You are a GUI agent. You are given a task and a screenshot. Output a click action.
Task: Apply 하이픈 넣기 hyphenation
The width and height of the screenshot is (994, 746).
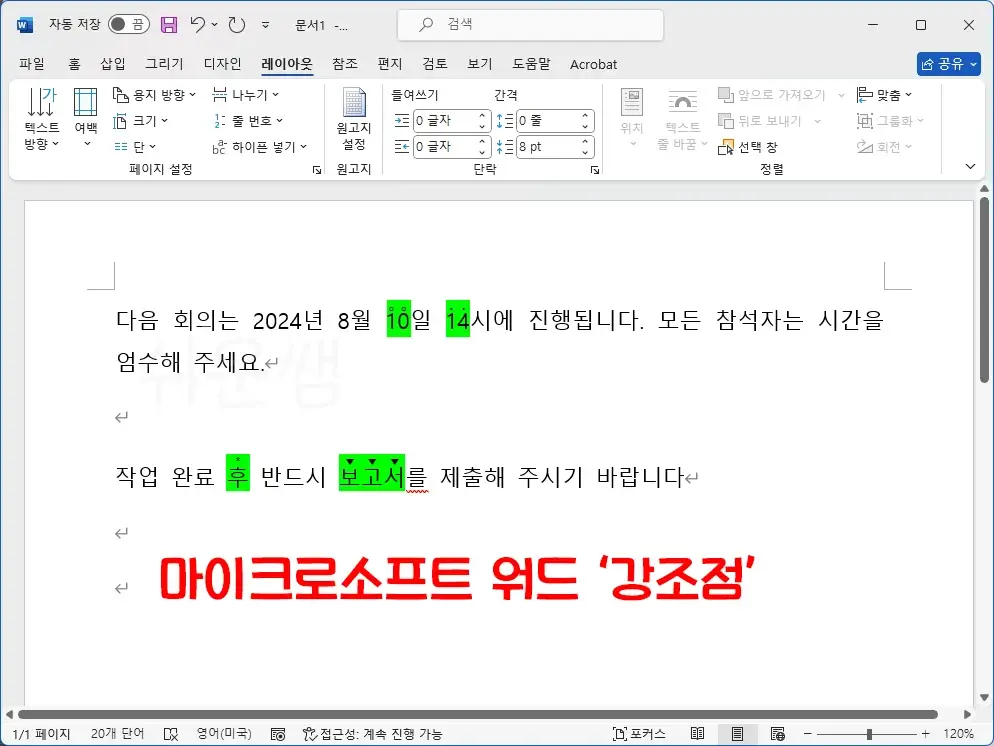point(258,146)
